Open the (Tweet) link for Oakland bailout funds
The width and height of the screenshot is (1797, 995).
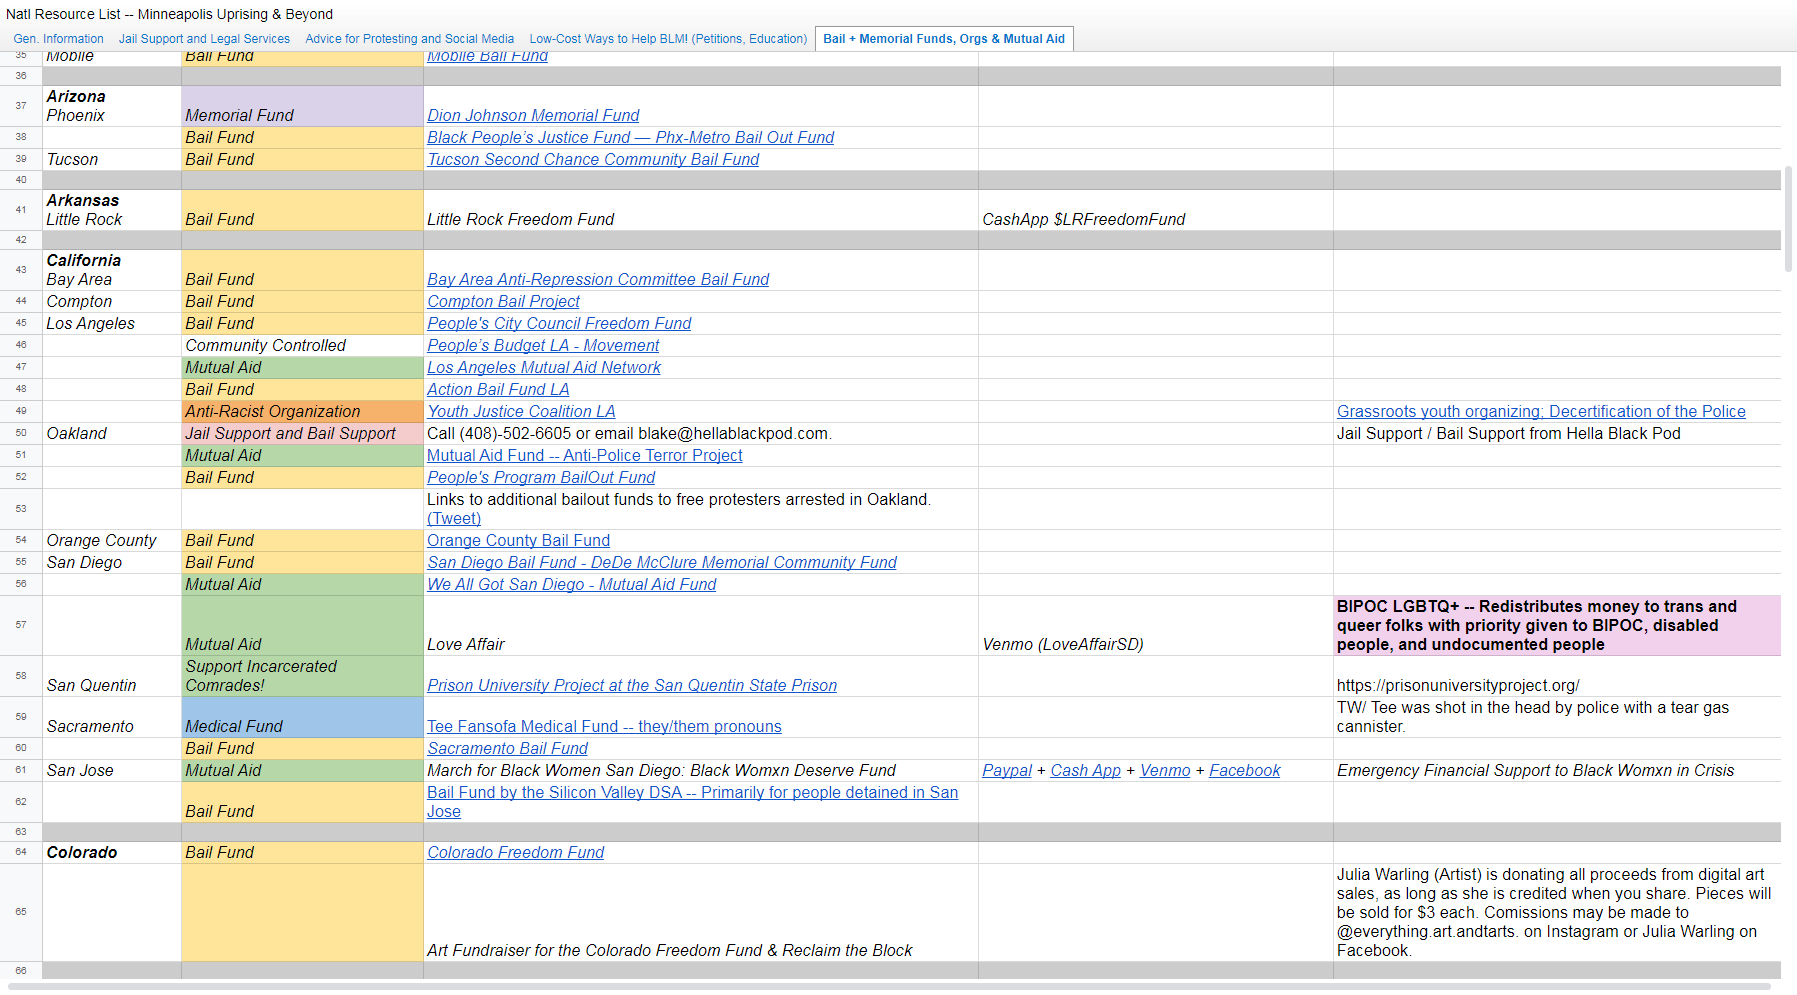pos(454,519)
